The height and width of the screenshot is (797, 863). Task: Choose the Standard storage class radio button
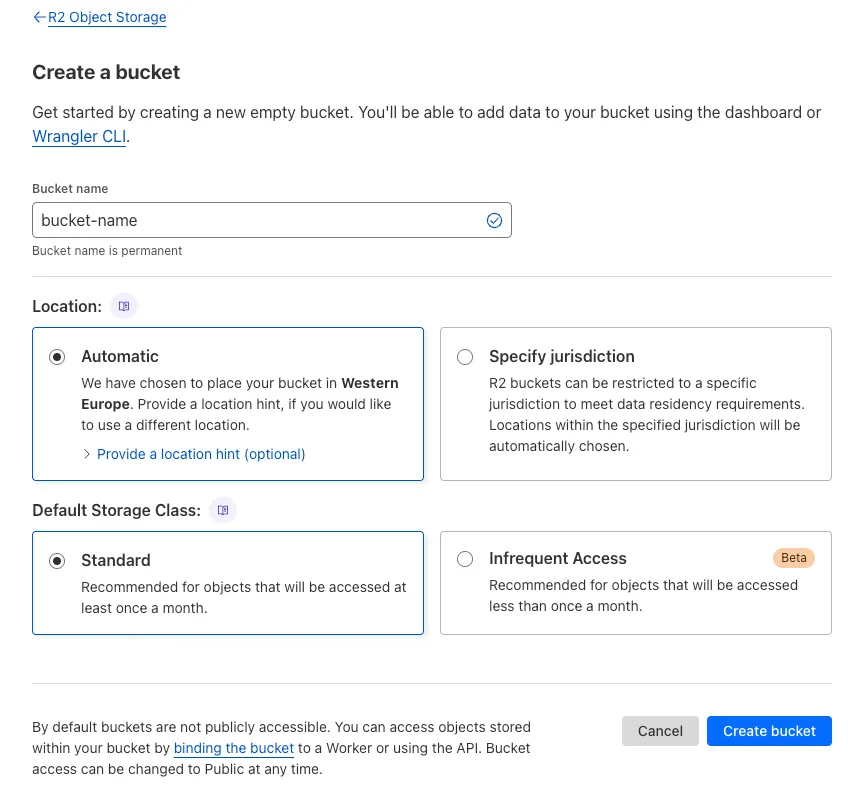[58, 561]
